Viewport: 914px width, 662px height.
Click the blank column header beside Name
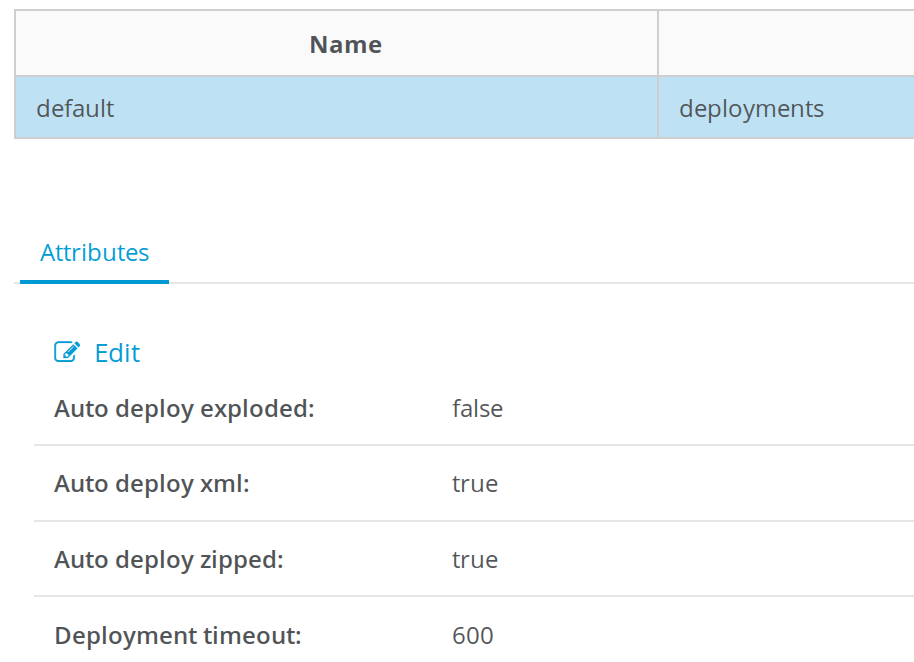pyautogui.click(x=785, y=45)
